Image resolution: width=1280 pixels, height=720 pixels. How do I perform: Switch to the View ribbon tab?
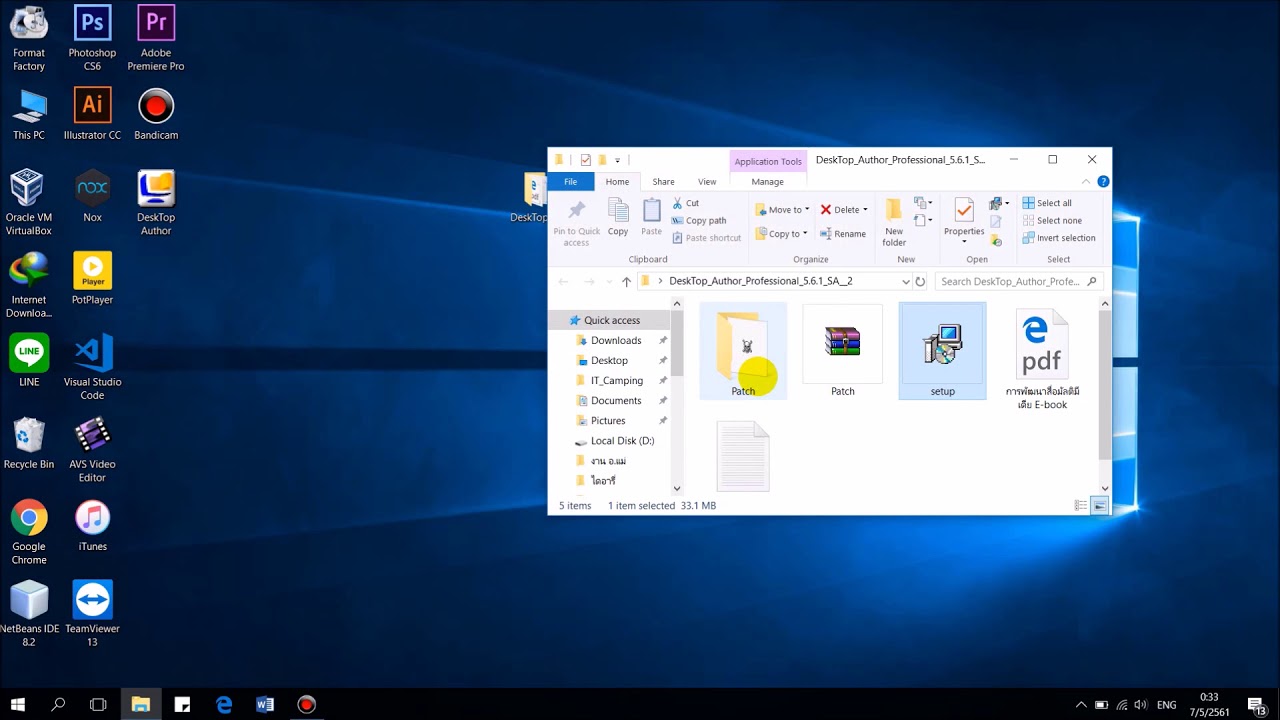tap(707, 182)
